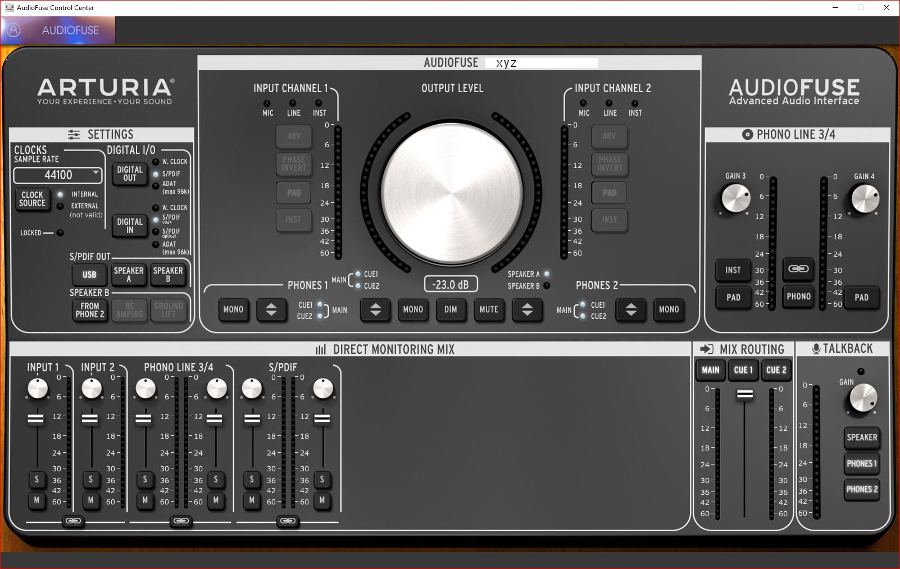
Task: Click the -23.0 dB output level readout
Action: pos(451,284)
